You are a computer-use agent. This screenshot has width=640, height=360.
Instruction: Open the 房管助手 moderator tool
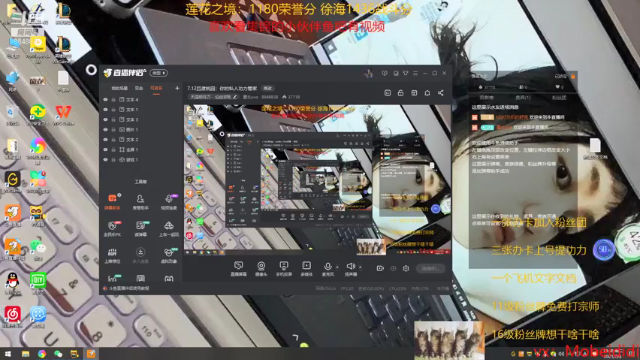140,202
